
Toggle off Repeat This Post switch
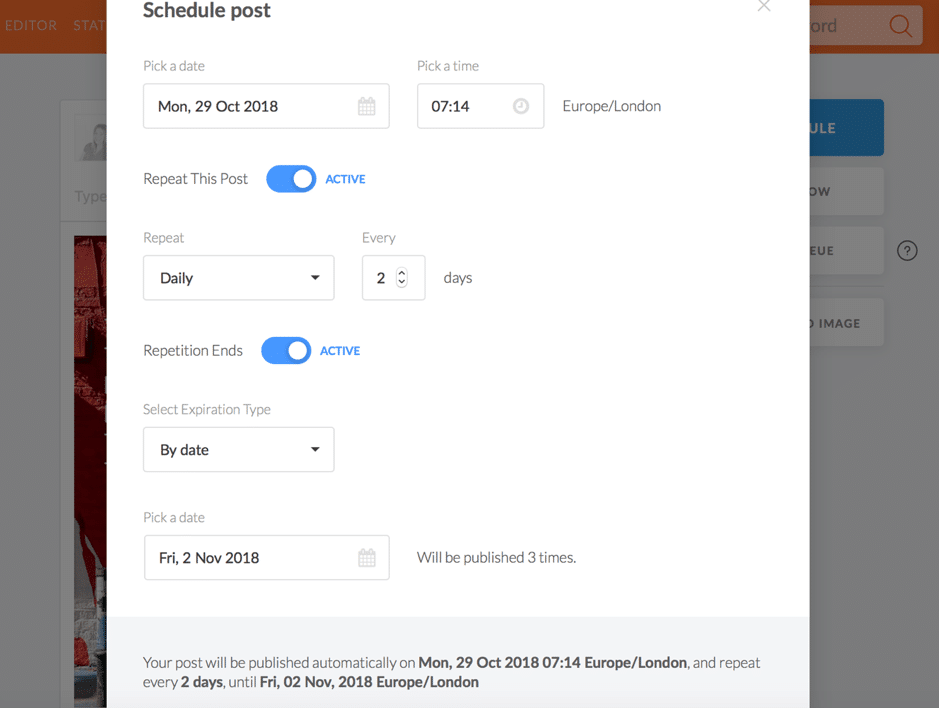click(x=291, y=178)
